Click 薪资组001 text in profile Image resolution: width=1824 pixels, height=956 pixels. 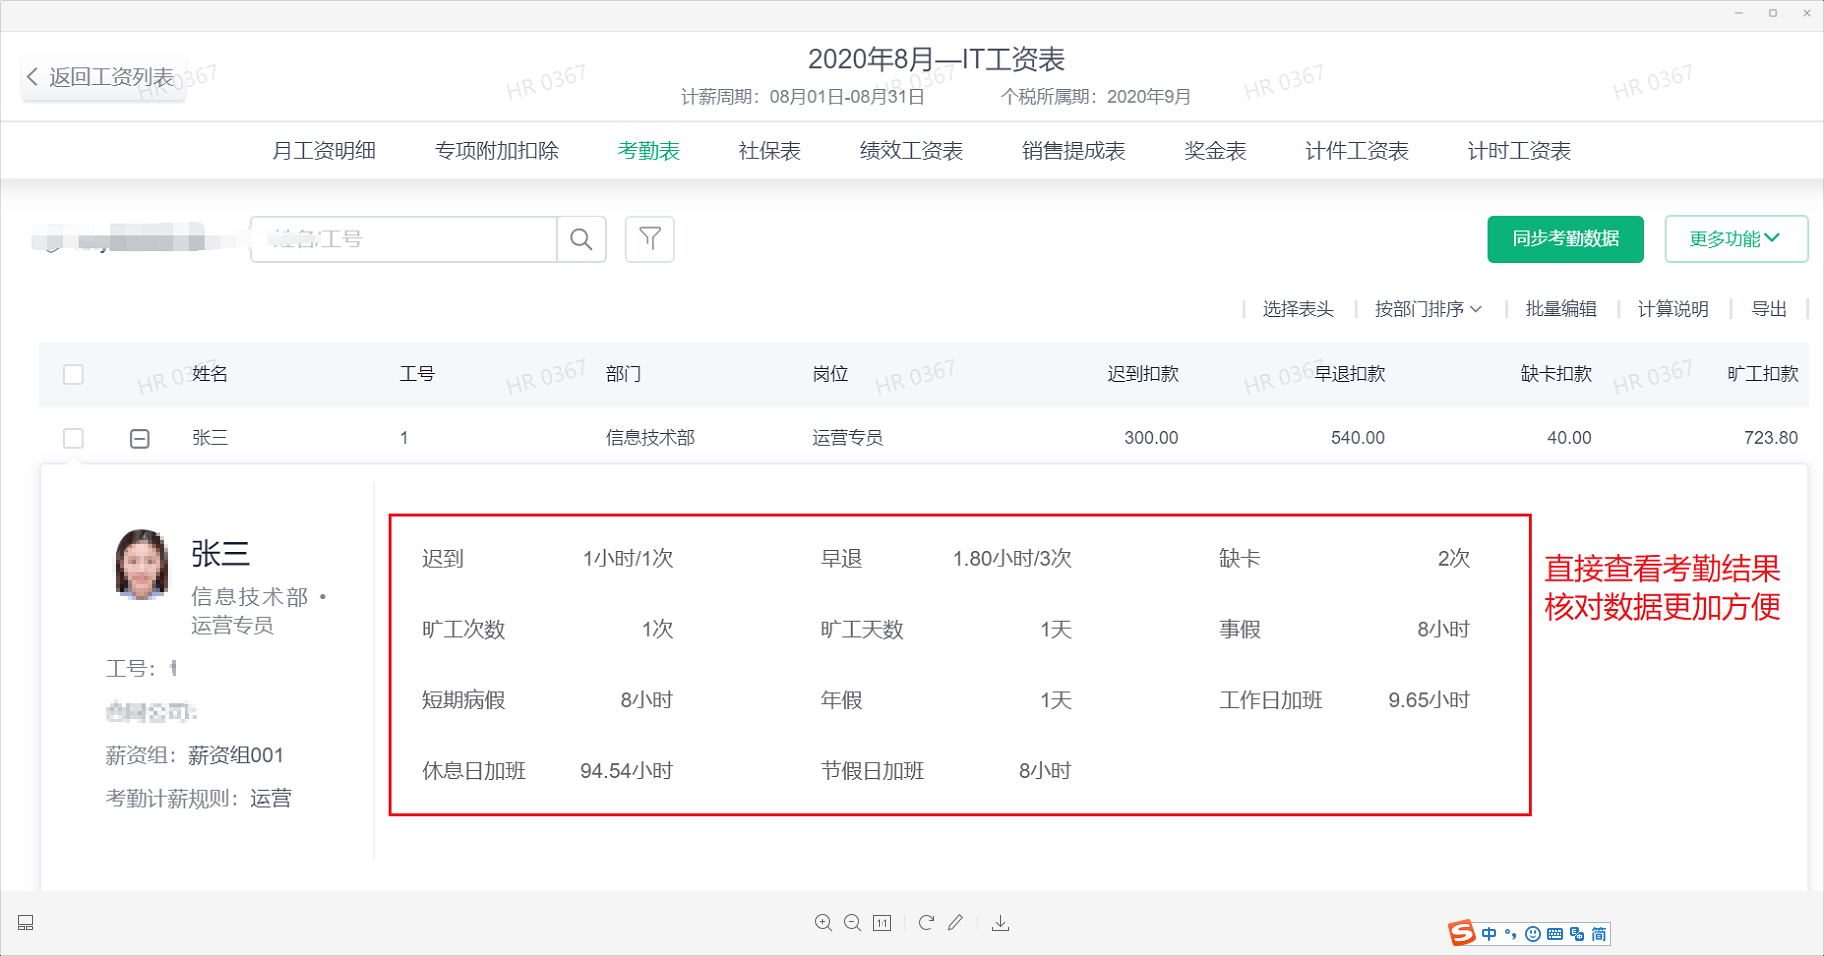[236, 755]
